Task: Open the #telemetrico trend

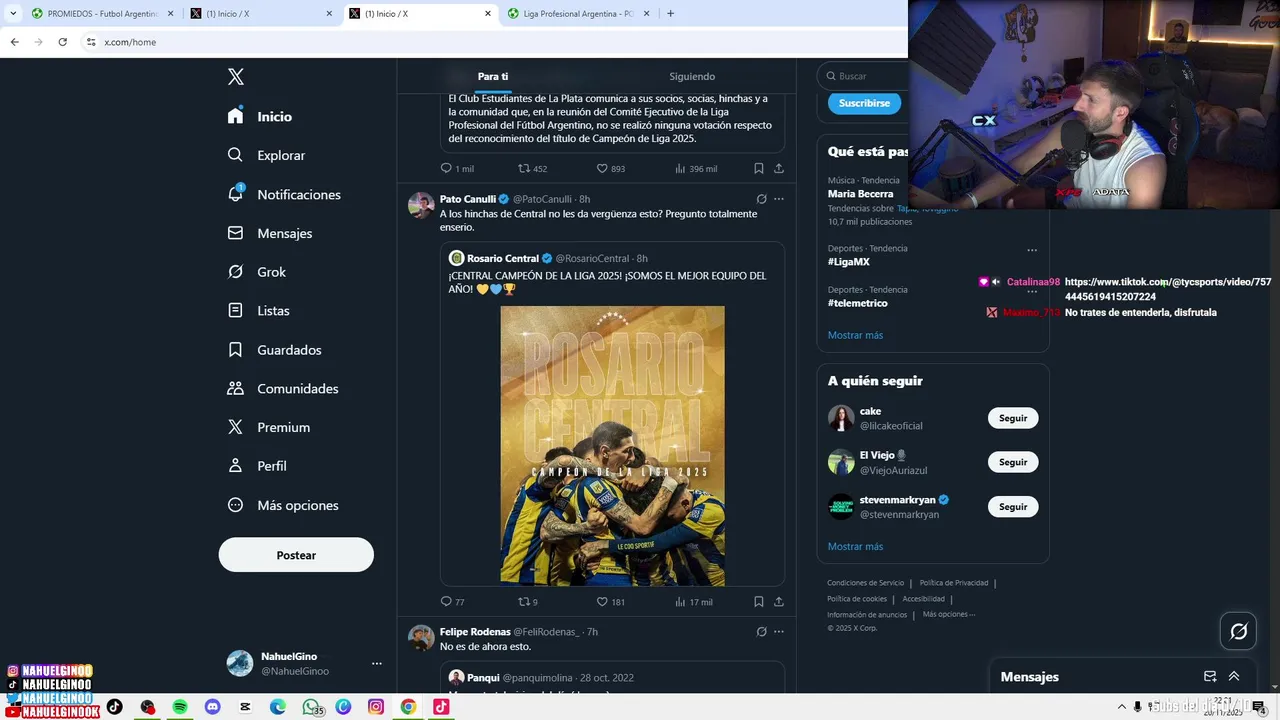Action: [857, 303]
